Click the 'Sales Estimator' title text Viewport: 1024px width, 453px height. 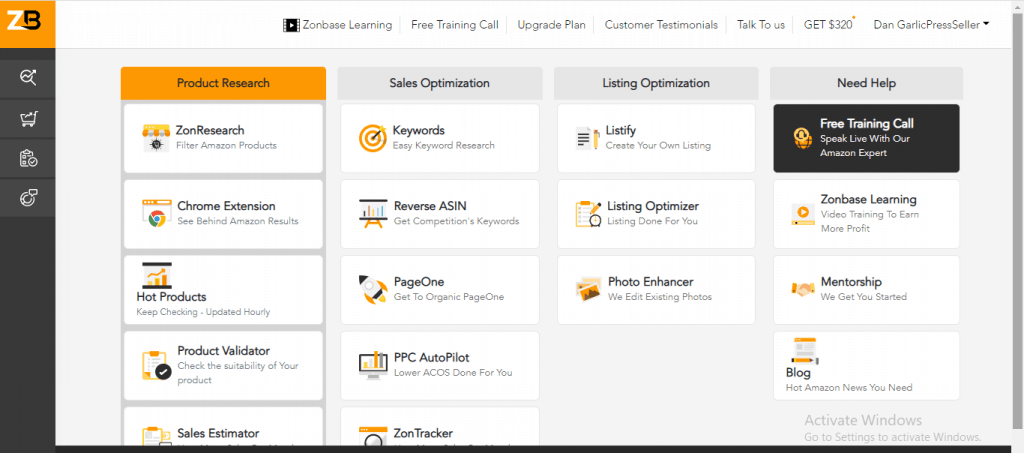click(x=218, y=433)
